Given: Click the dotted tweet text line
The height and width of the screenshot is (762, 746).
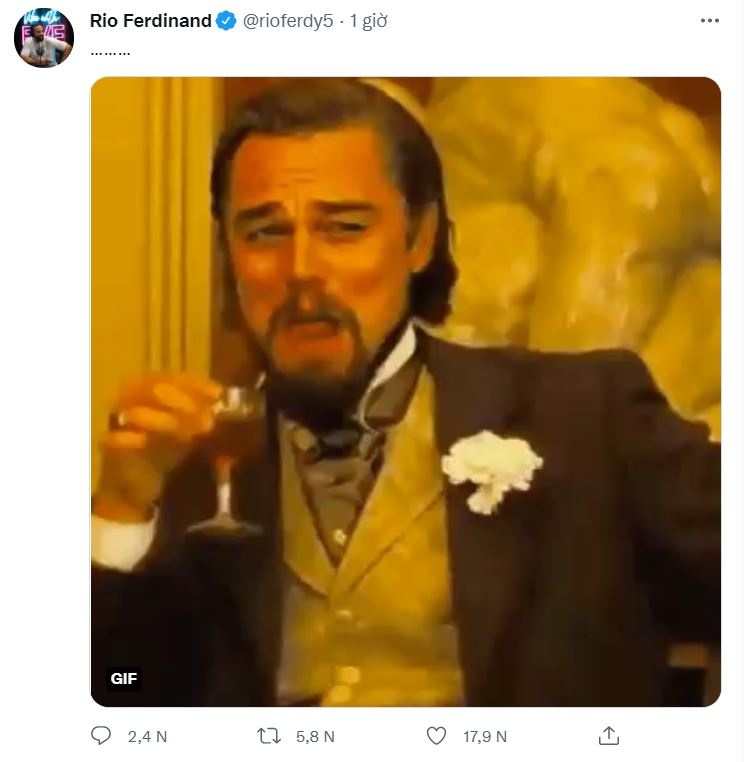Looking at the screenshot, I should (x=110, y=48).
